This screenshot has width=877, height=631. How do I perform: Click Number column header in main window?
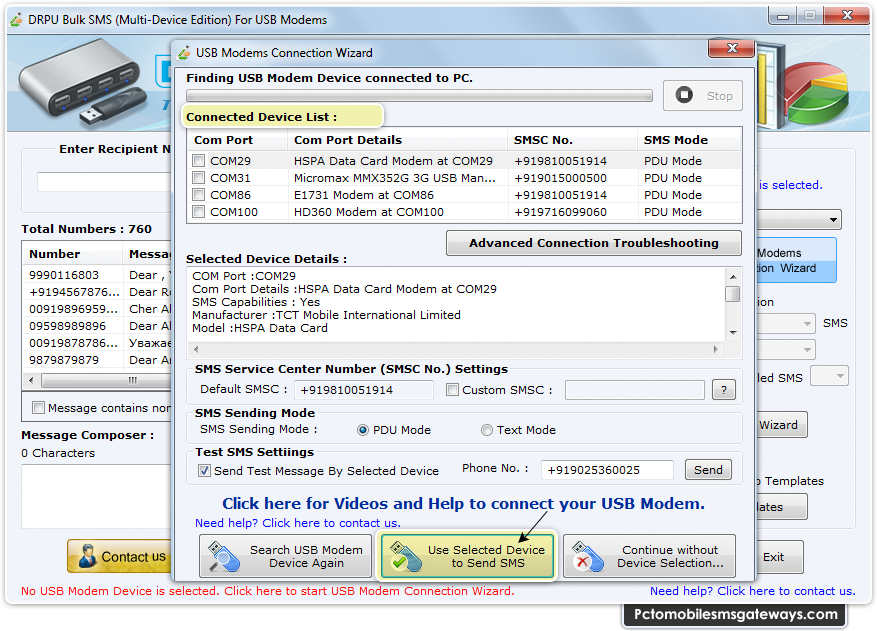(73, 254)
